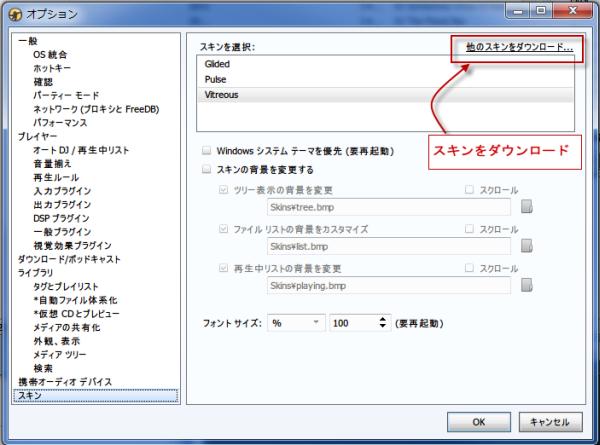The image size is (600, 445).
Task: Open the 他のスキンをダウンロード link
Action: [519, 47]
